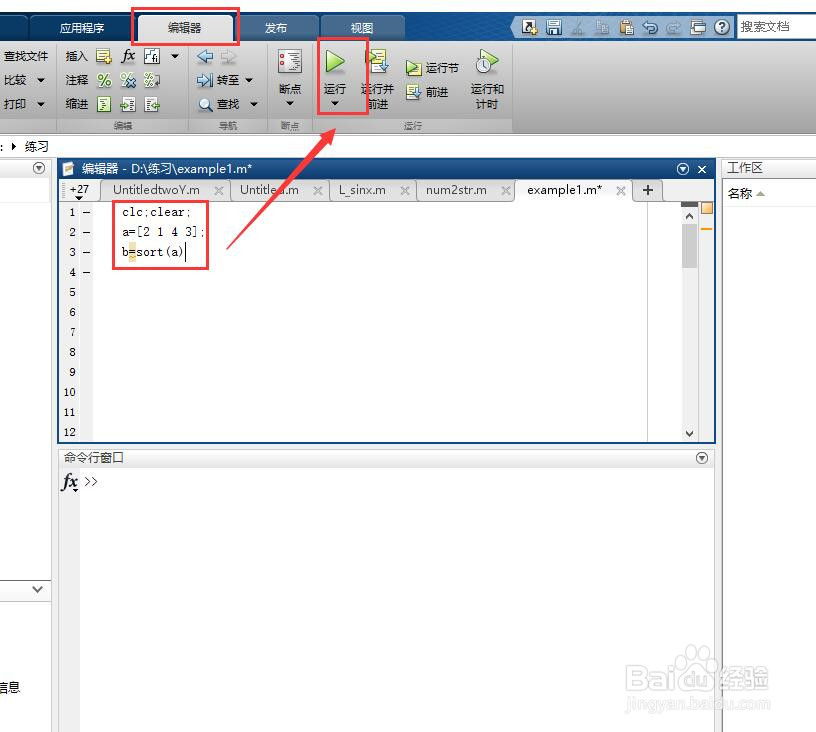816x732 pixels.
Task: Switch to the 编辑器 ribbon tab
Action: point(184,28)
